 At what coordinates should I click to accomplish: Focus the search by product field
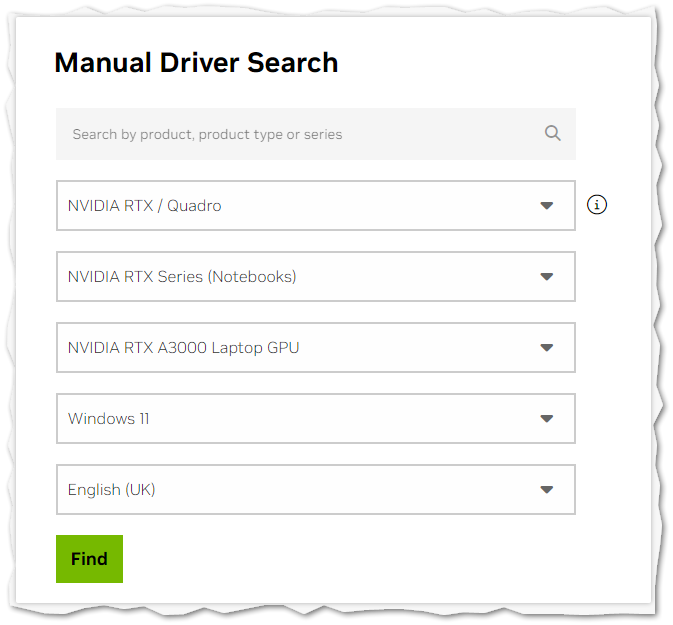(x=315, y=134)
